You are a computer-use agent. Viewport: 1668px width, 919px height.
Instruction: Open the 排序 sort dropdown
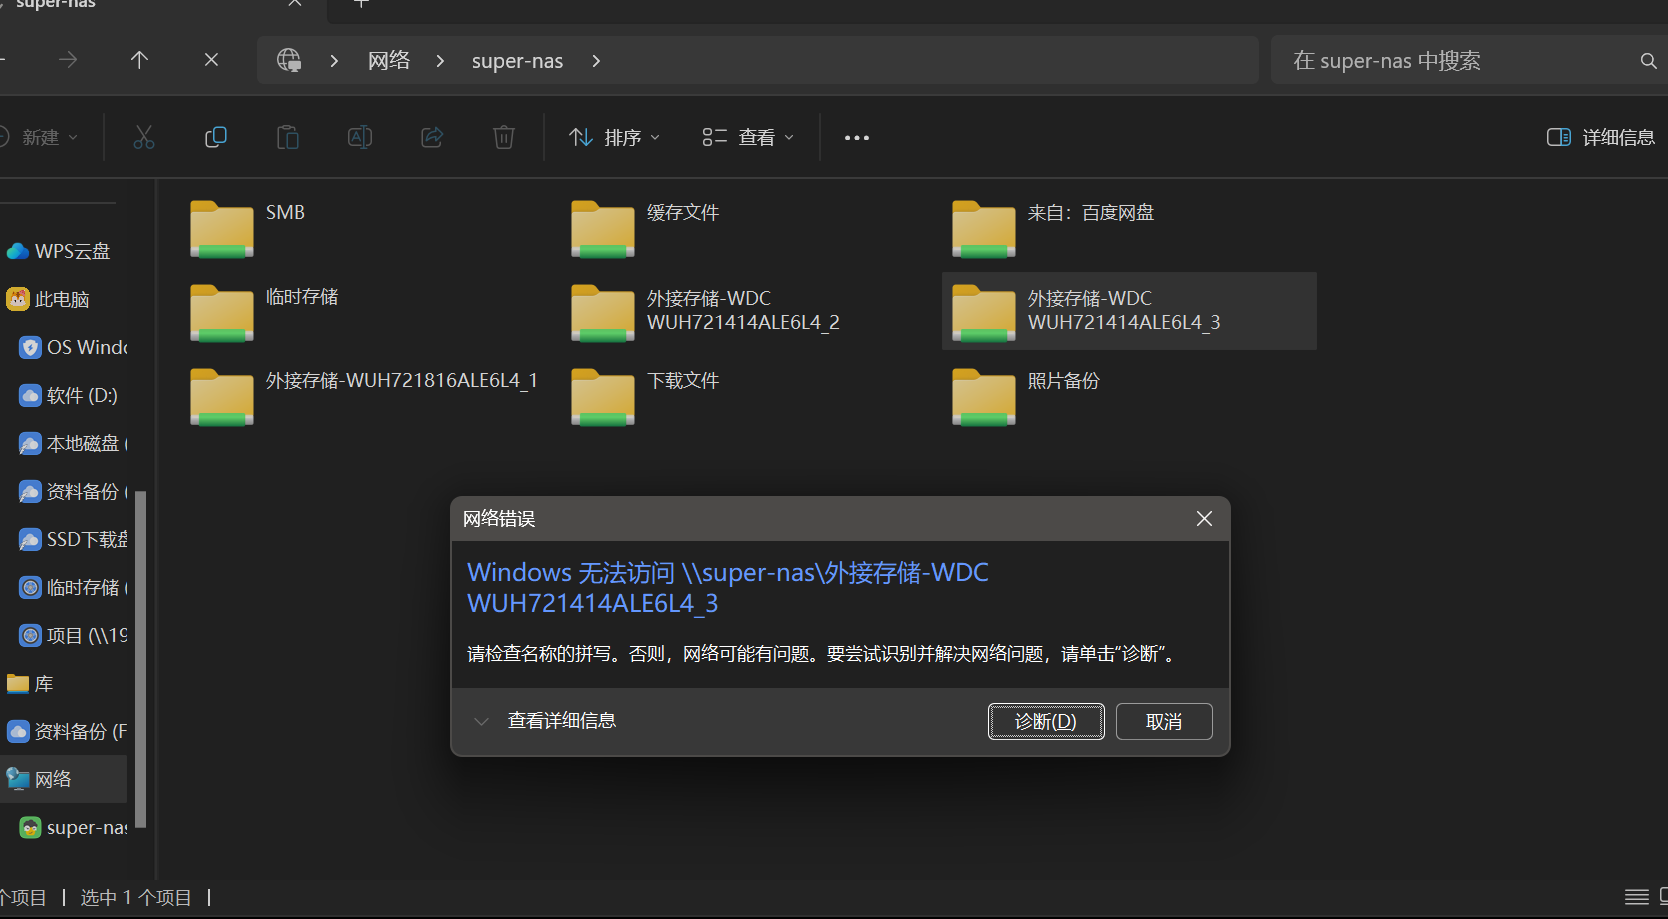(x=614, y=137)
